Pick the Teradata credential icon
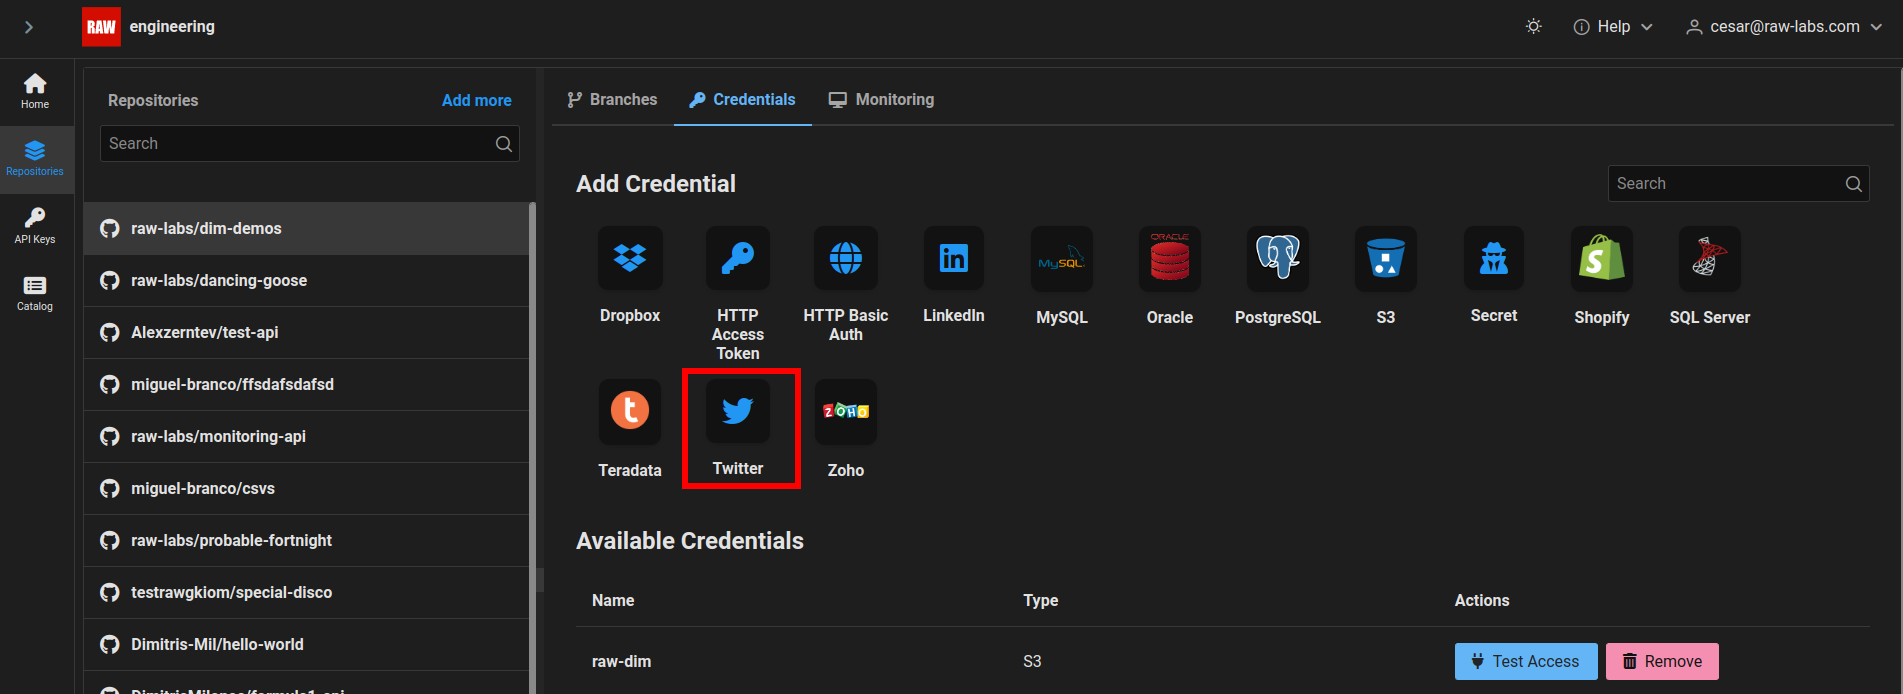This screenshot has height=694, width=1903. pos(630,411)
